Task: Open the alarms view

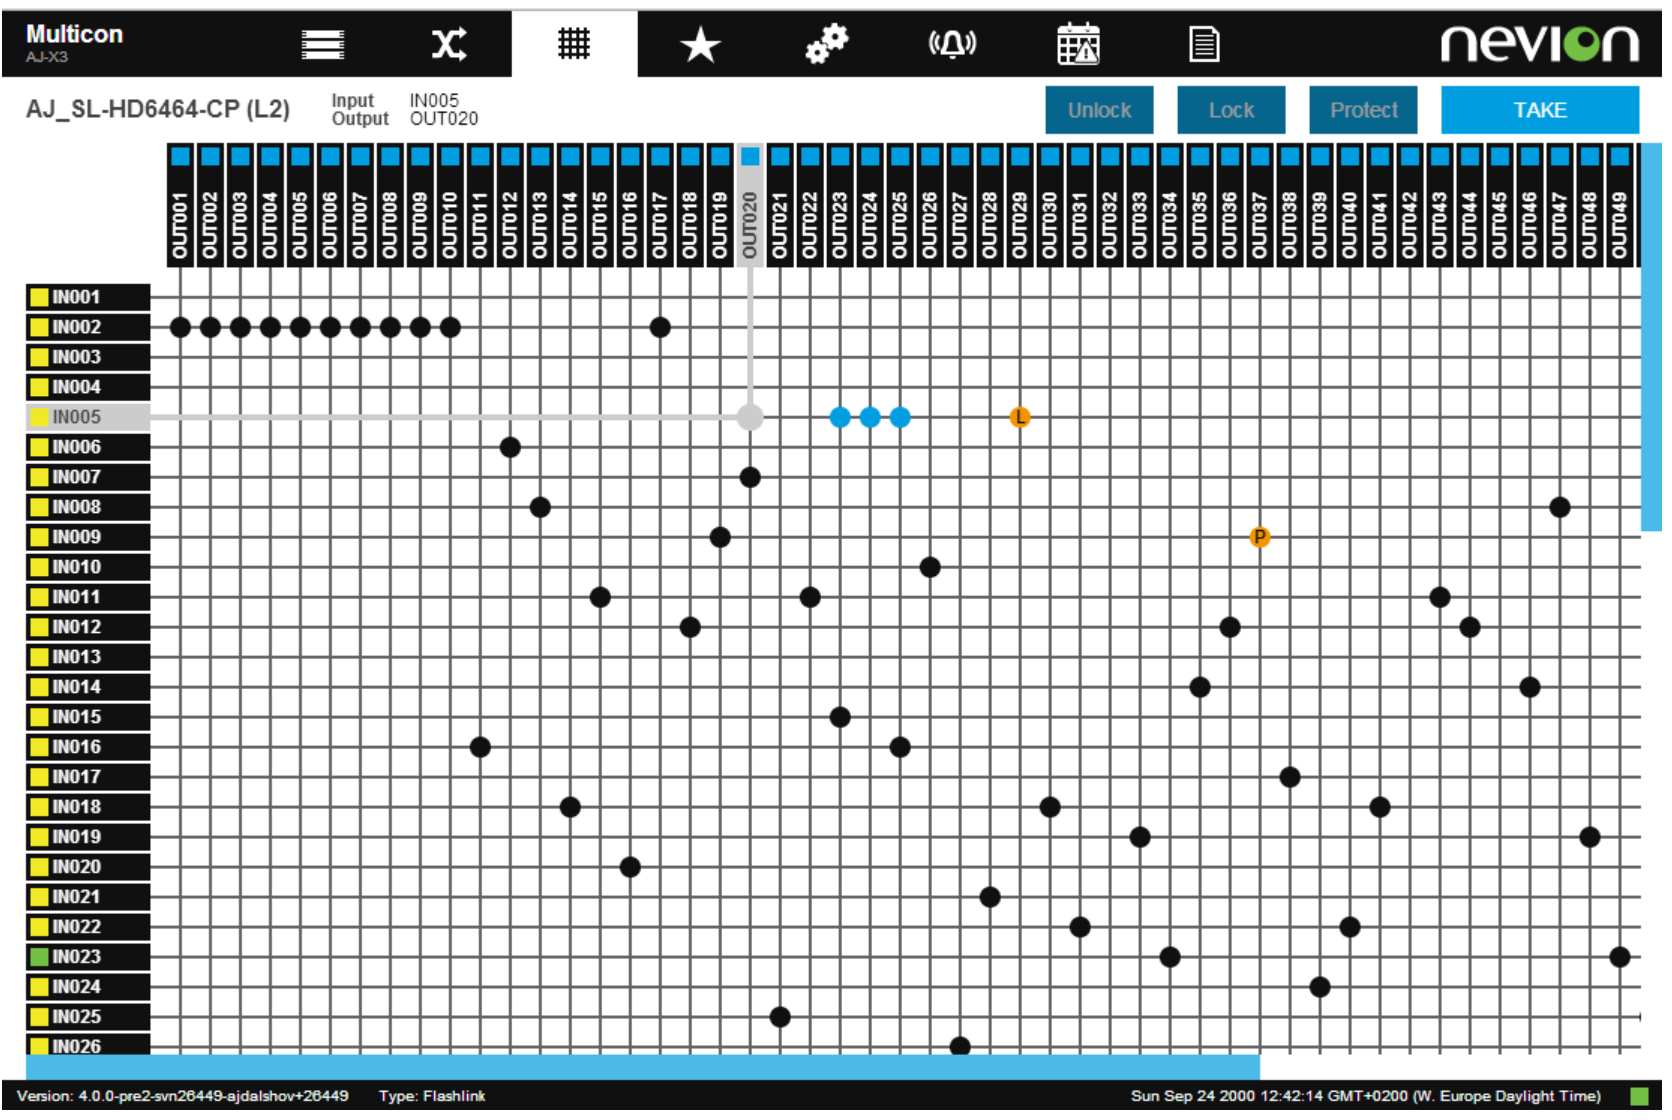Action: click(x=952, y=43)
